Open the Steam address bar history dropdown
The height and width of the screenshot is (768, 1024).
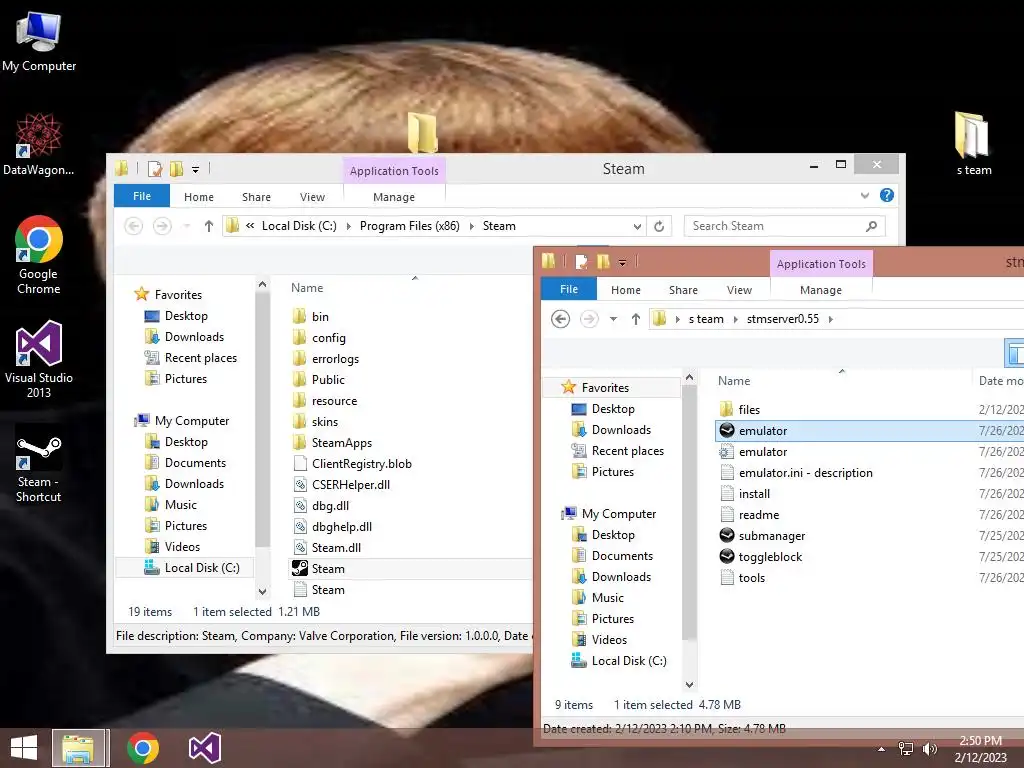point(637,226)
